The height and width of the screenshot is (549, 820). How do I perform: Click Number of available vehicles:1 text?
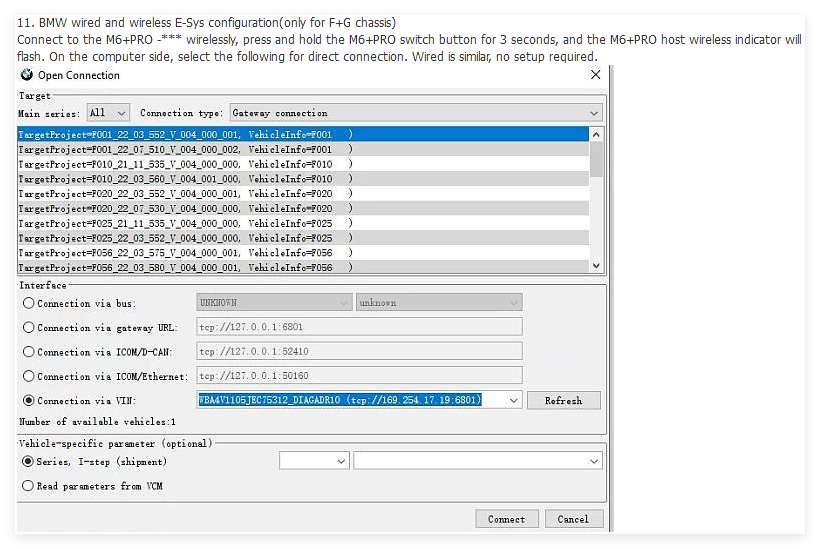click(x=97, y=421)
